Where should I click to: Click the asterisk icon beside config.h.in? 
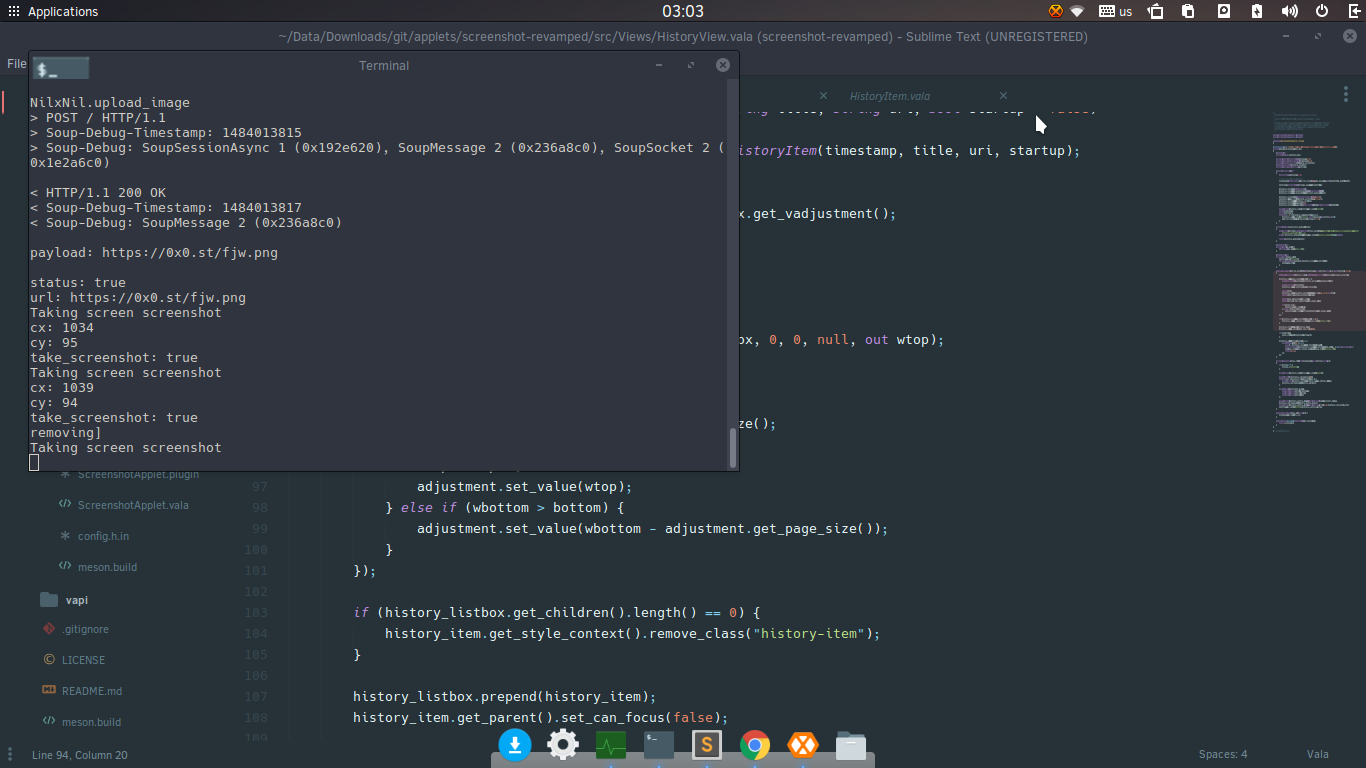pos(65,536)
